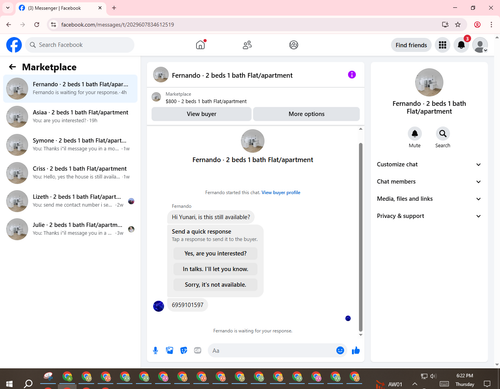Open Julie's conversation in the list
The image size is (500, 389).
(x=70, y=229)
